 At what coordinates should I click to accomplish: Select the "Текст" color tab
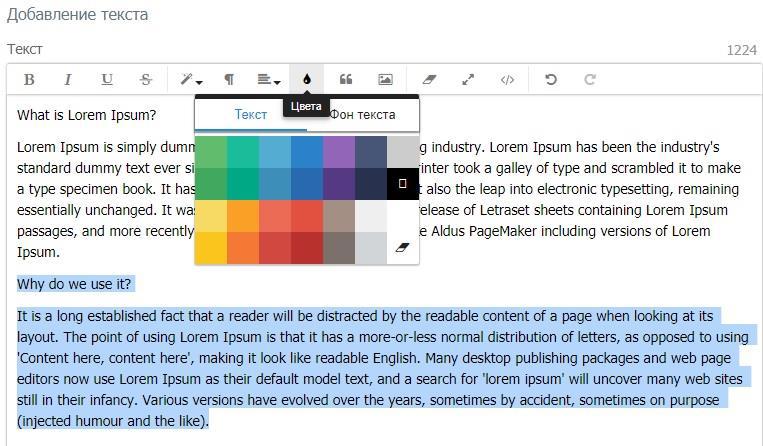(x=250, y=114)
